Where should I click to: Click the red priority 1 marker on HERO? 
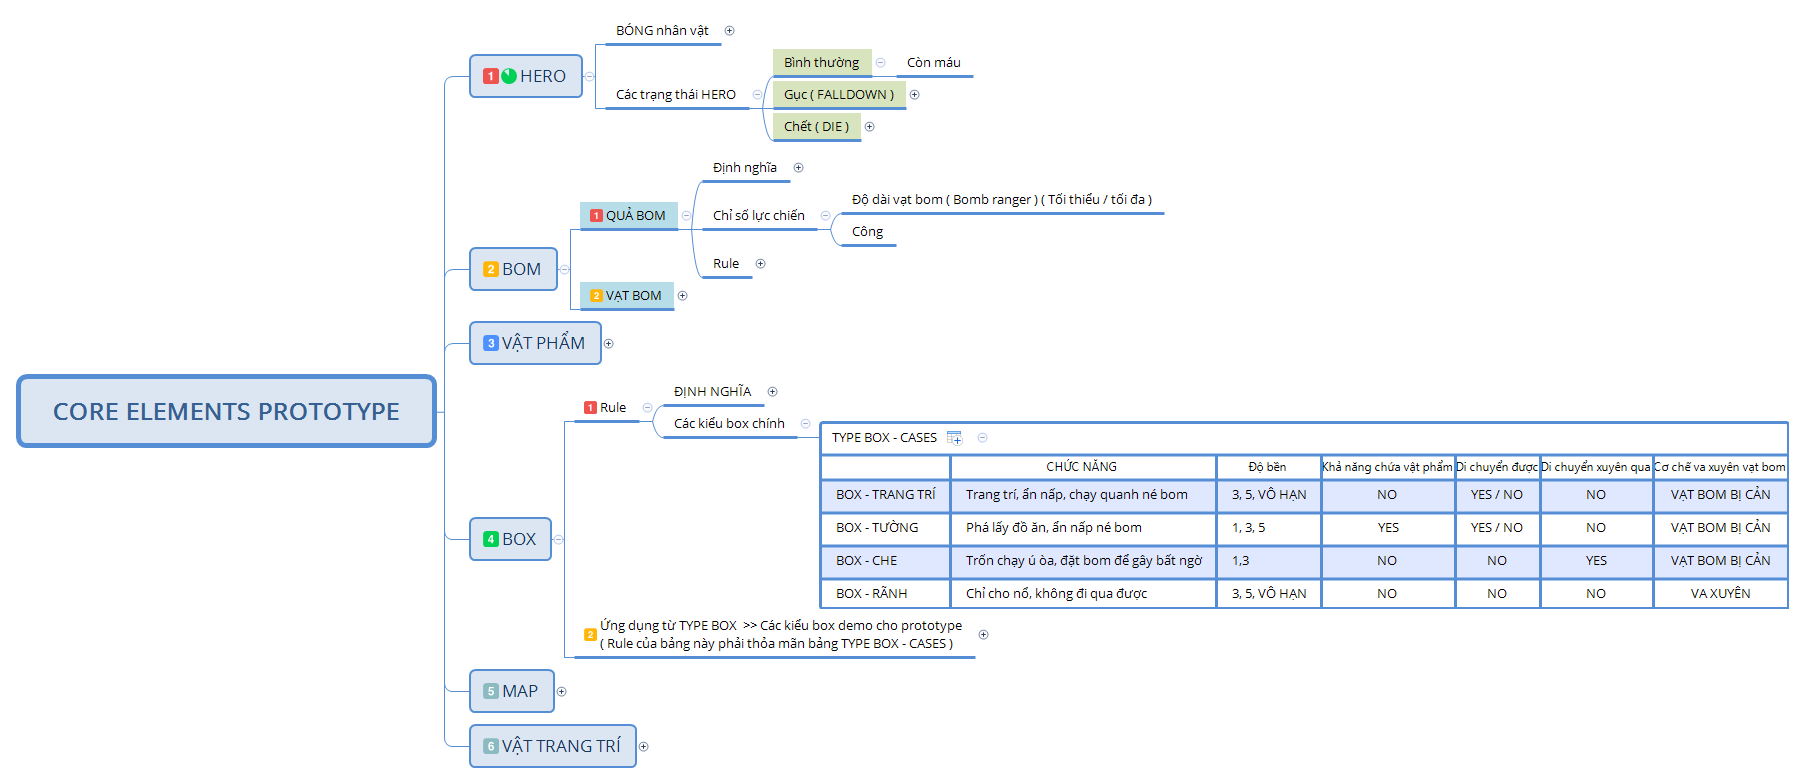tap(490, 76)
